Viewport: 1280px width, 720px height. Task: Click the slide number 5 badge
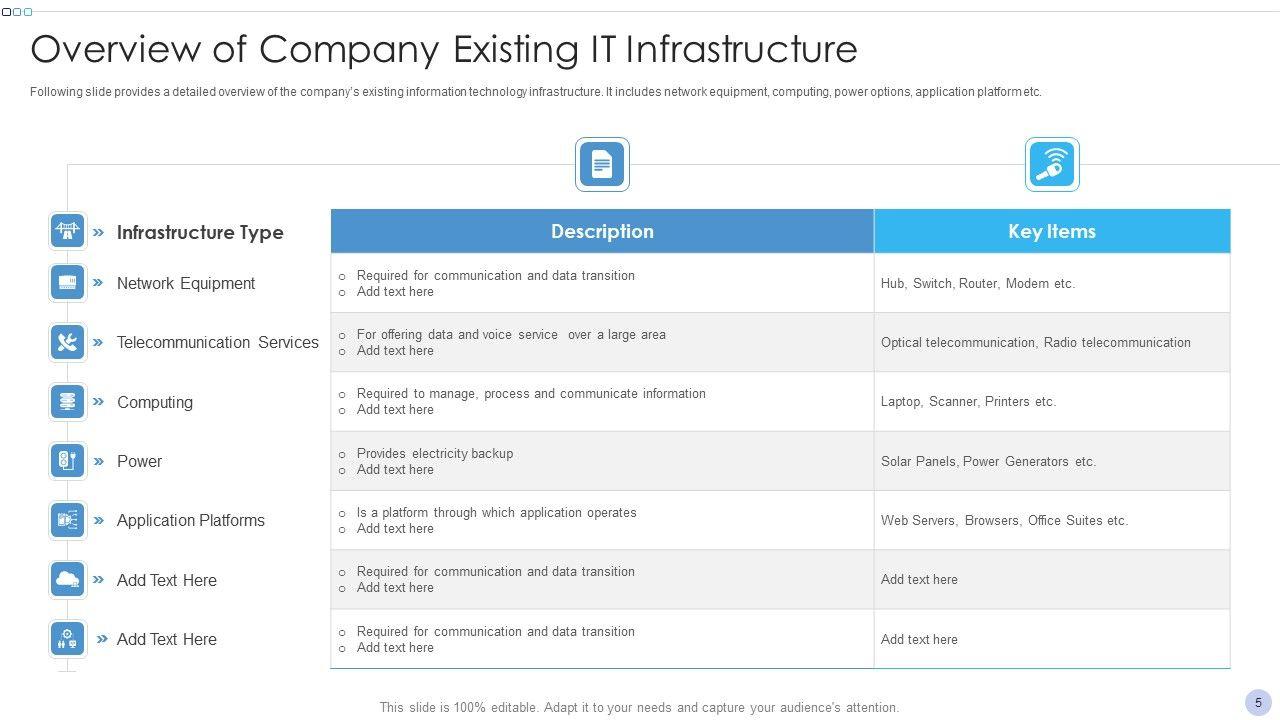coord(1258,702)
